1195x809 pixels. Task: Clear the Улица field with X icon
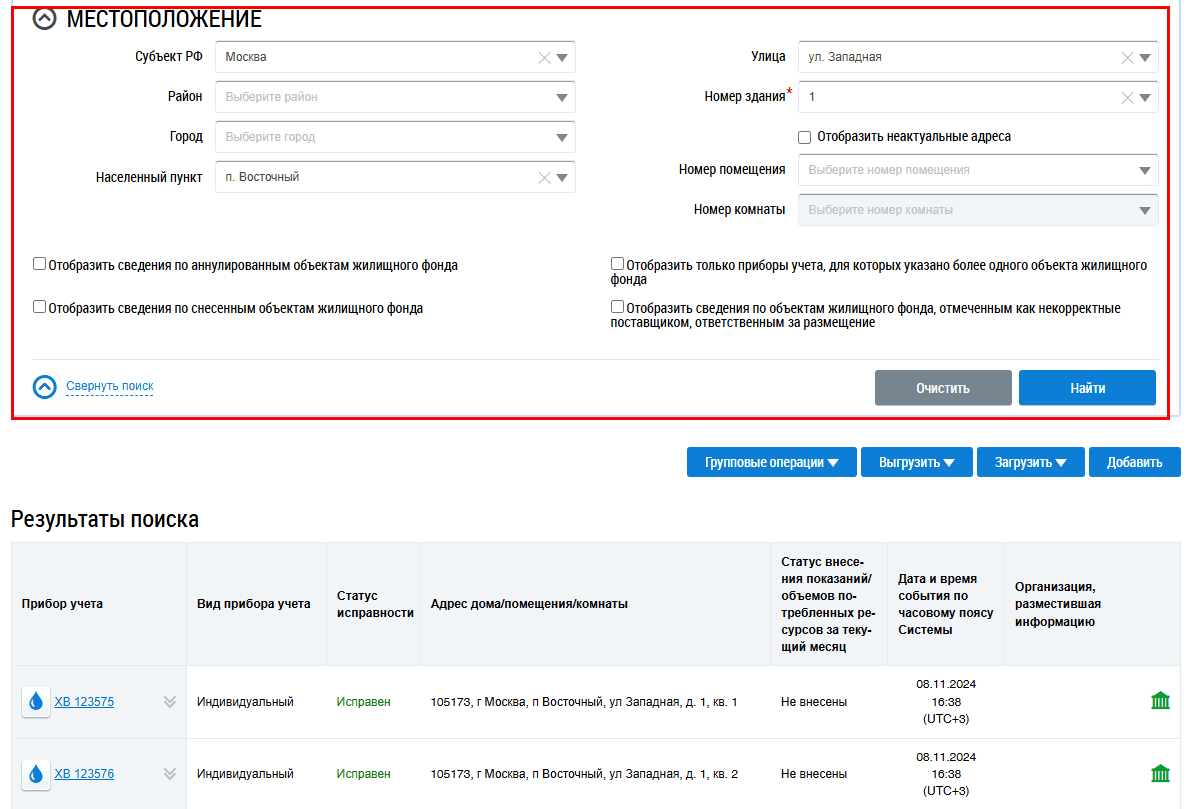(1127, 58)
